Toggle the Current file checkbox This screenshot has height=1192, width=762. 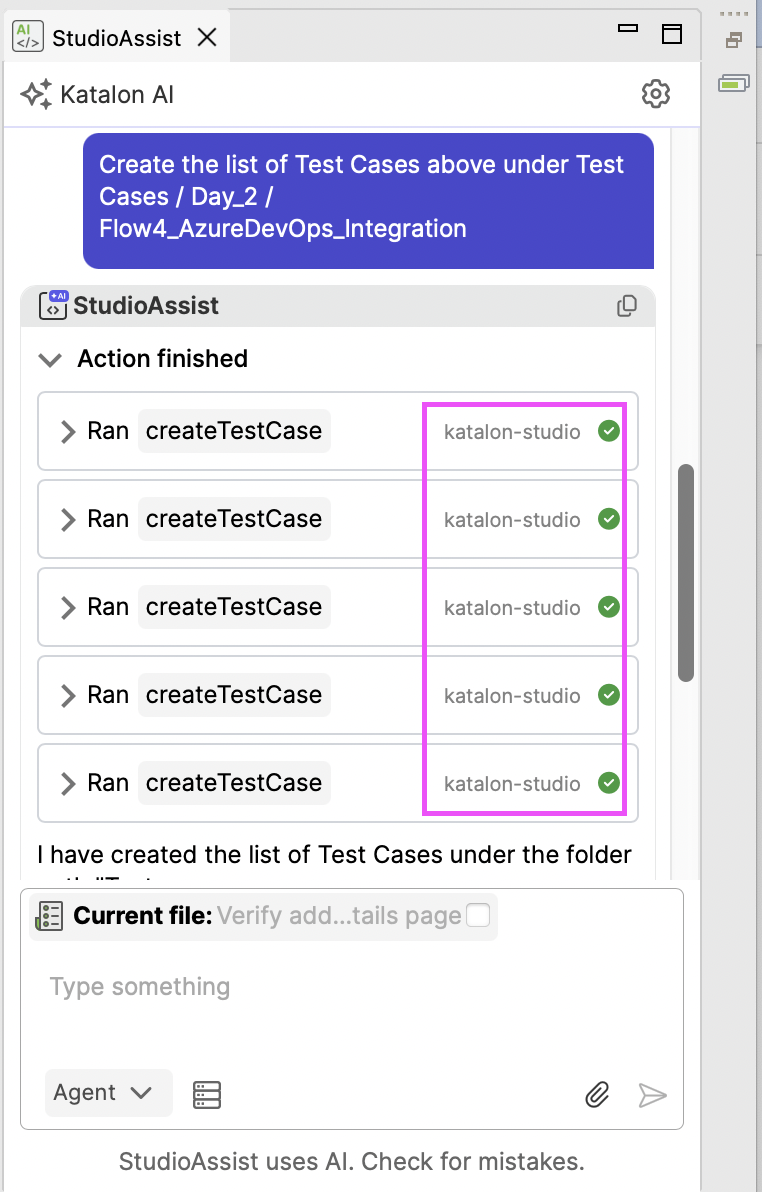pos(478,915)
